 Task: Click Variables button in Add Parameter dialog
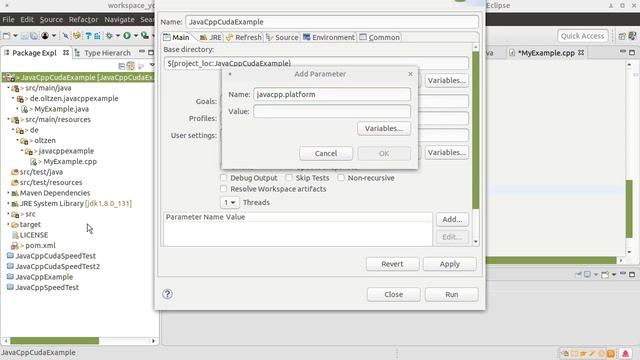click(x=384, y=128)
